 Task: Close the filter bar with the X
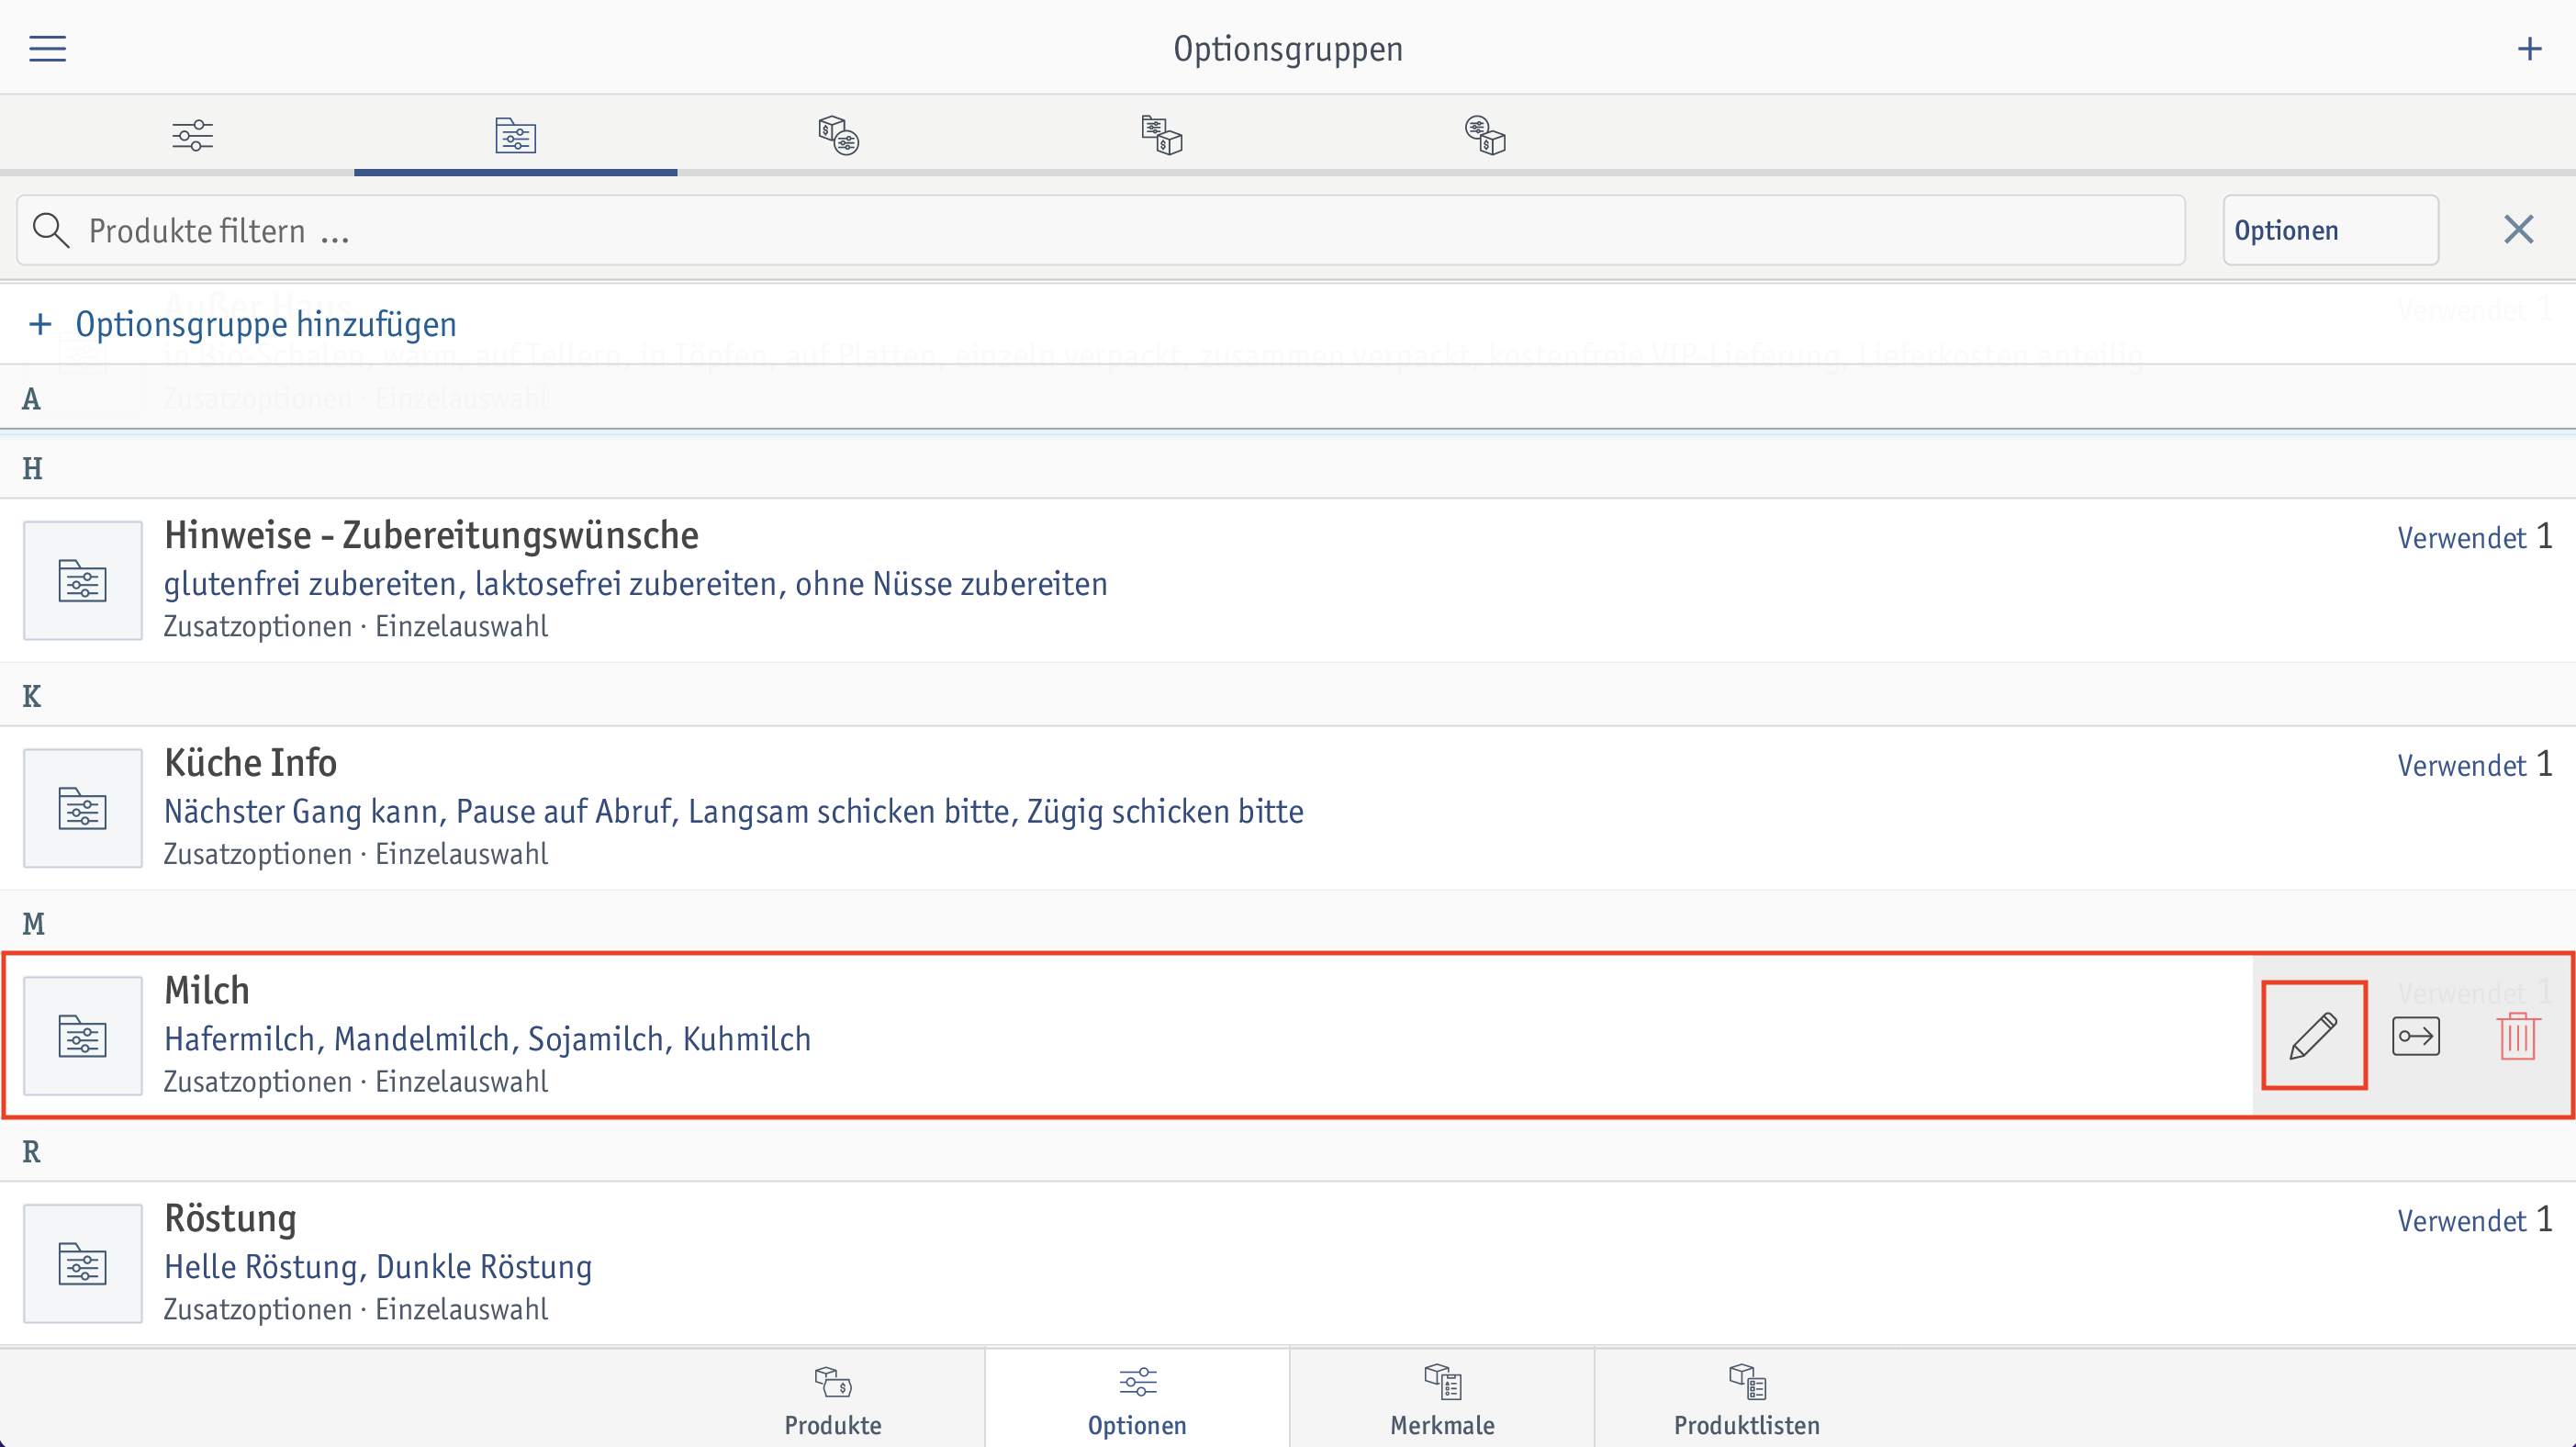2518,230
